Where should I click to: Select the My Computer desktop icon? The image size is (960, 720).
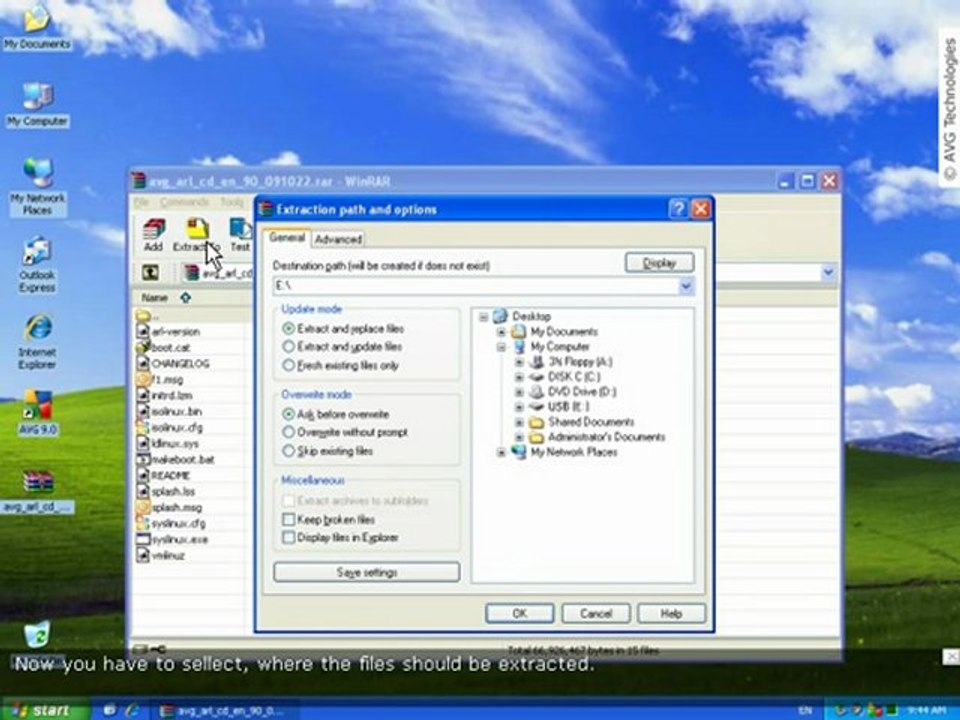37,105
